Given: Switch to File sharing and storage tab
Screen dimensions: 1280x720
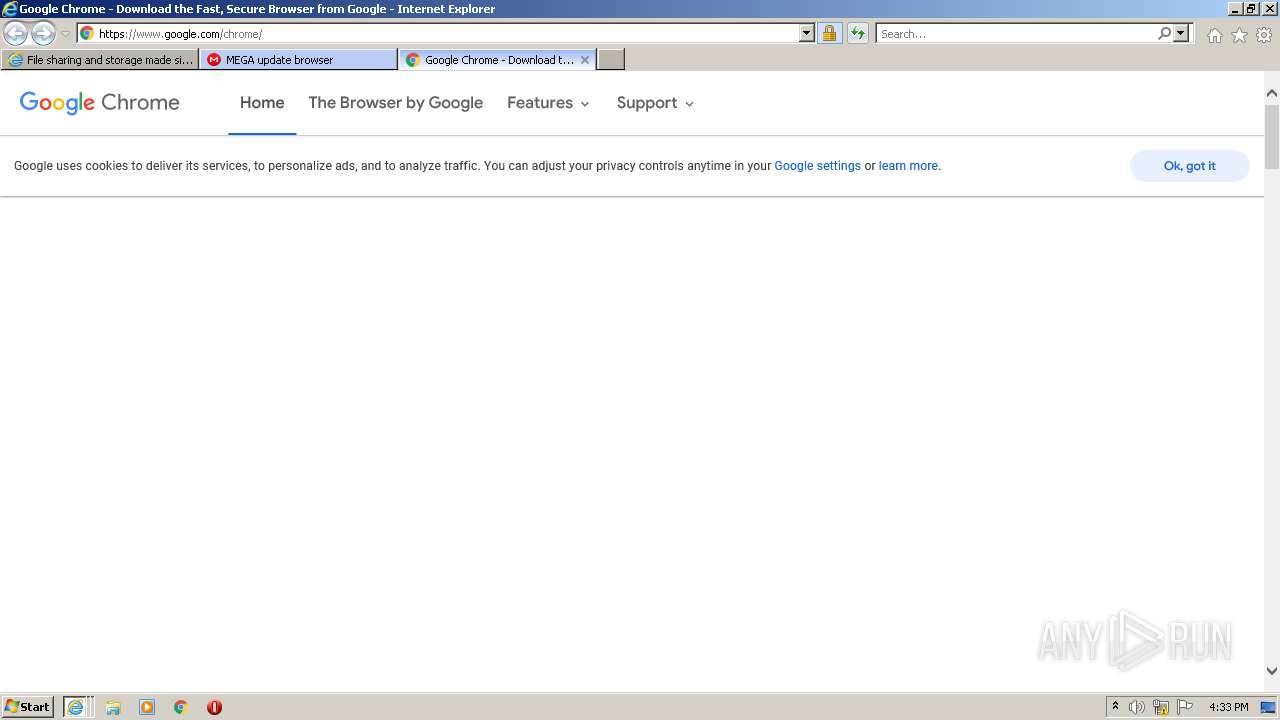Looking at the screenshot, I should [100, 60].
